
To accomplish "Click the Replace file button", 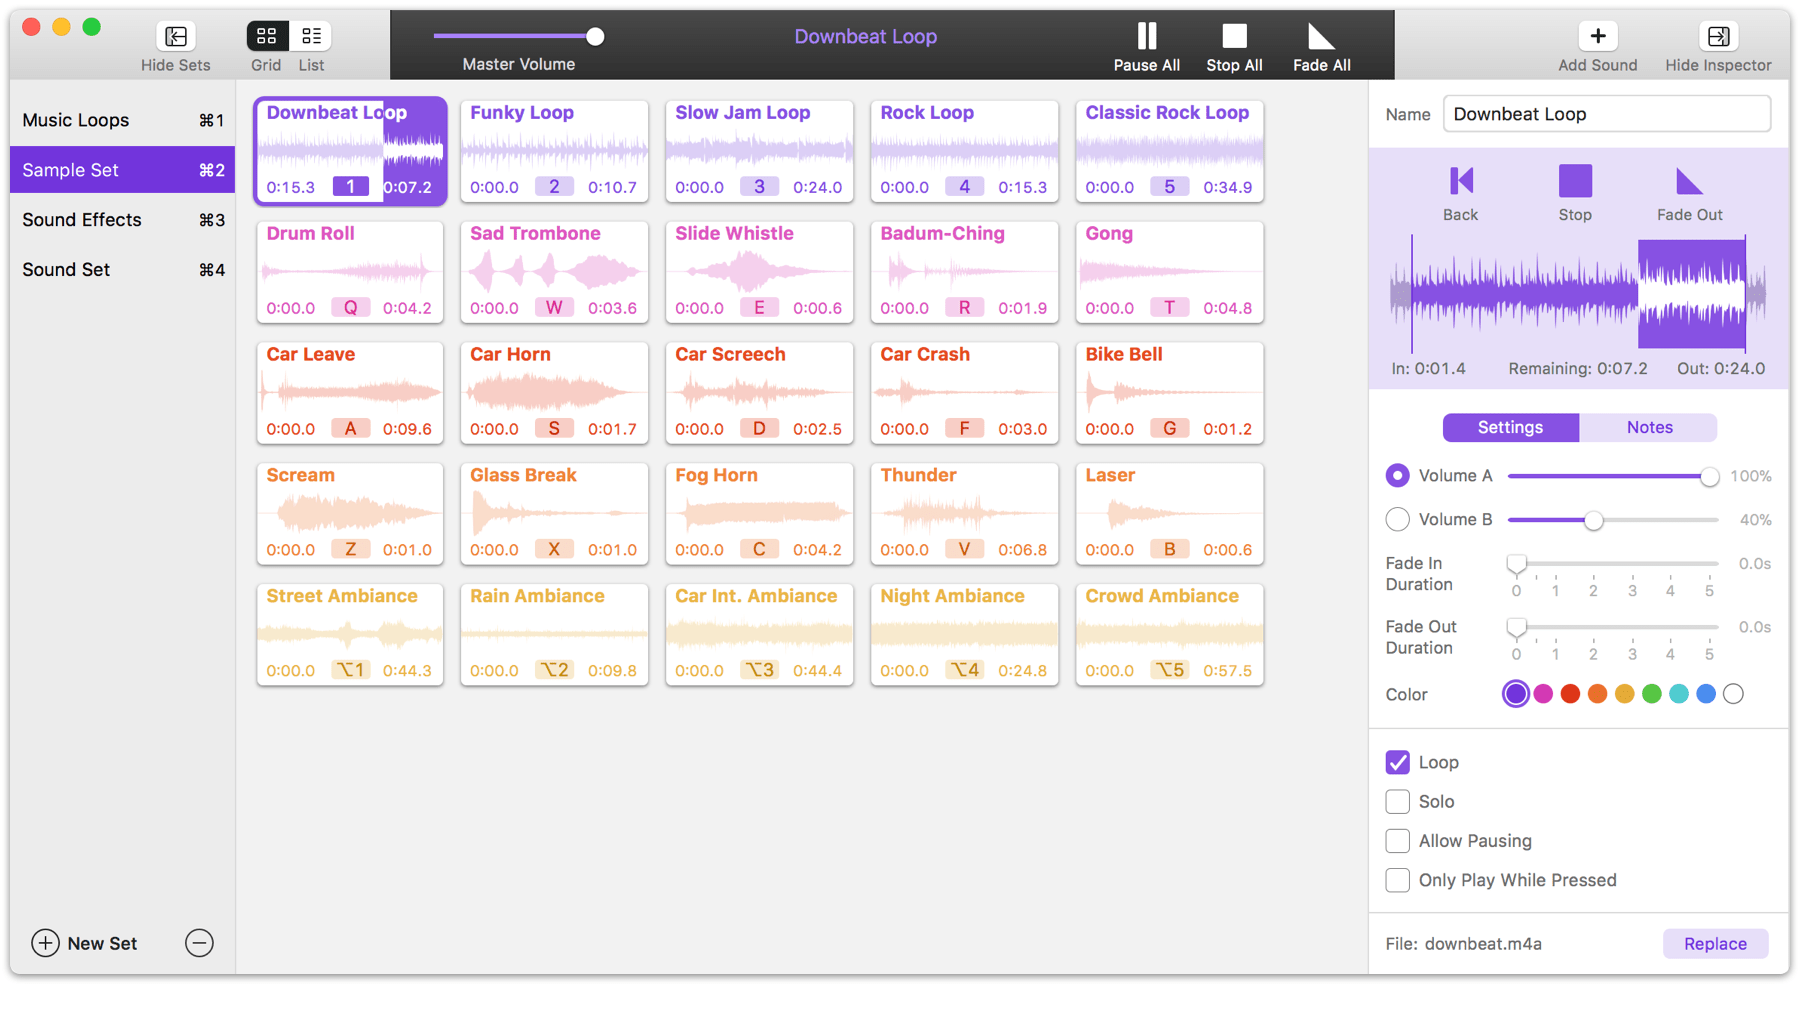I will click(x=1714, y=944).
